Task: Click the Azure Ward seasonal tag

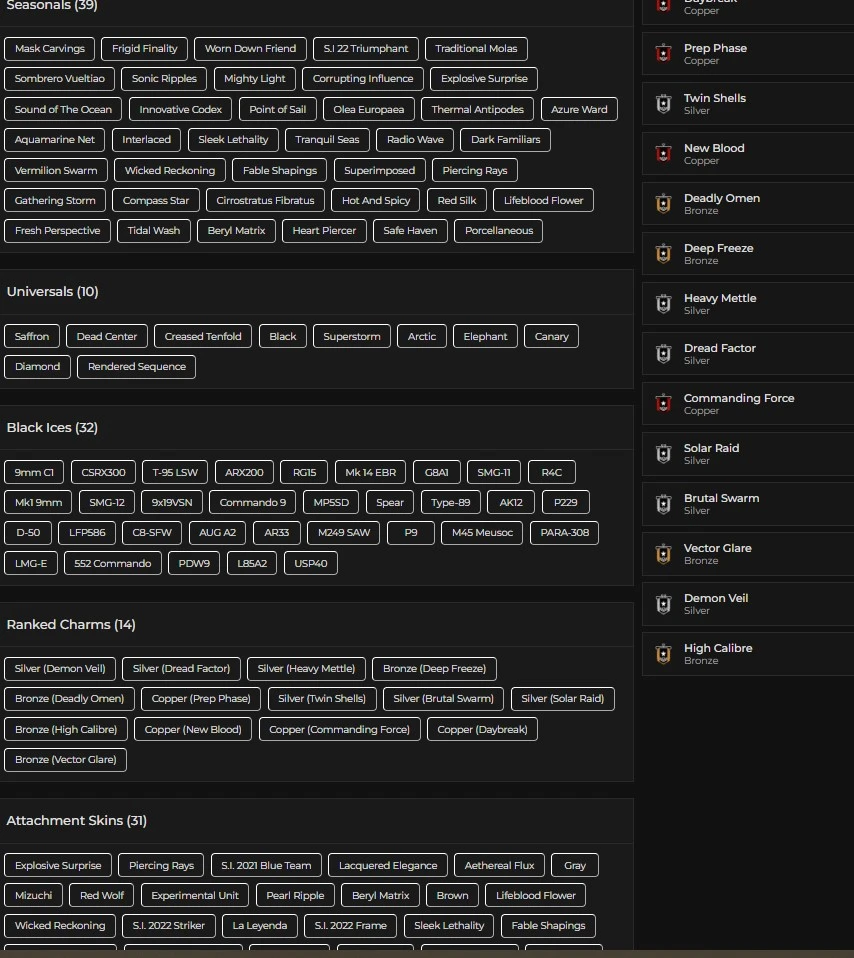Action: (579, 110)
